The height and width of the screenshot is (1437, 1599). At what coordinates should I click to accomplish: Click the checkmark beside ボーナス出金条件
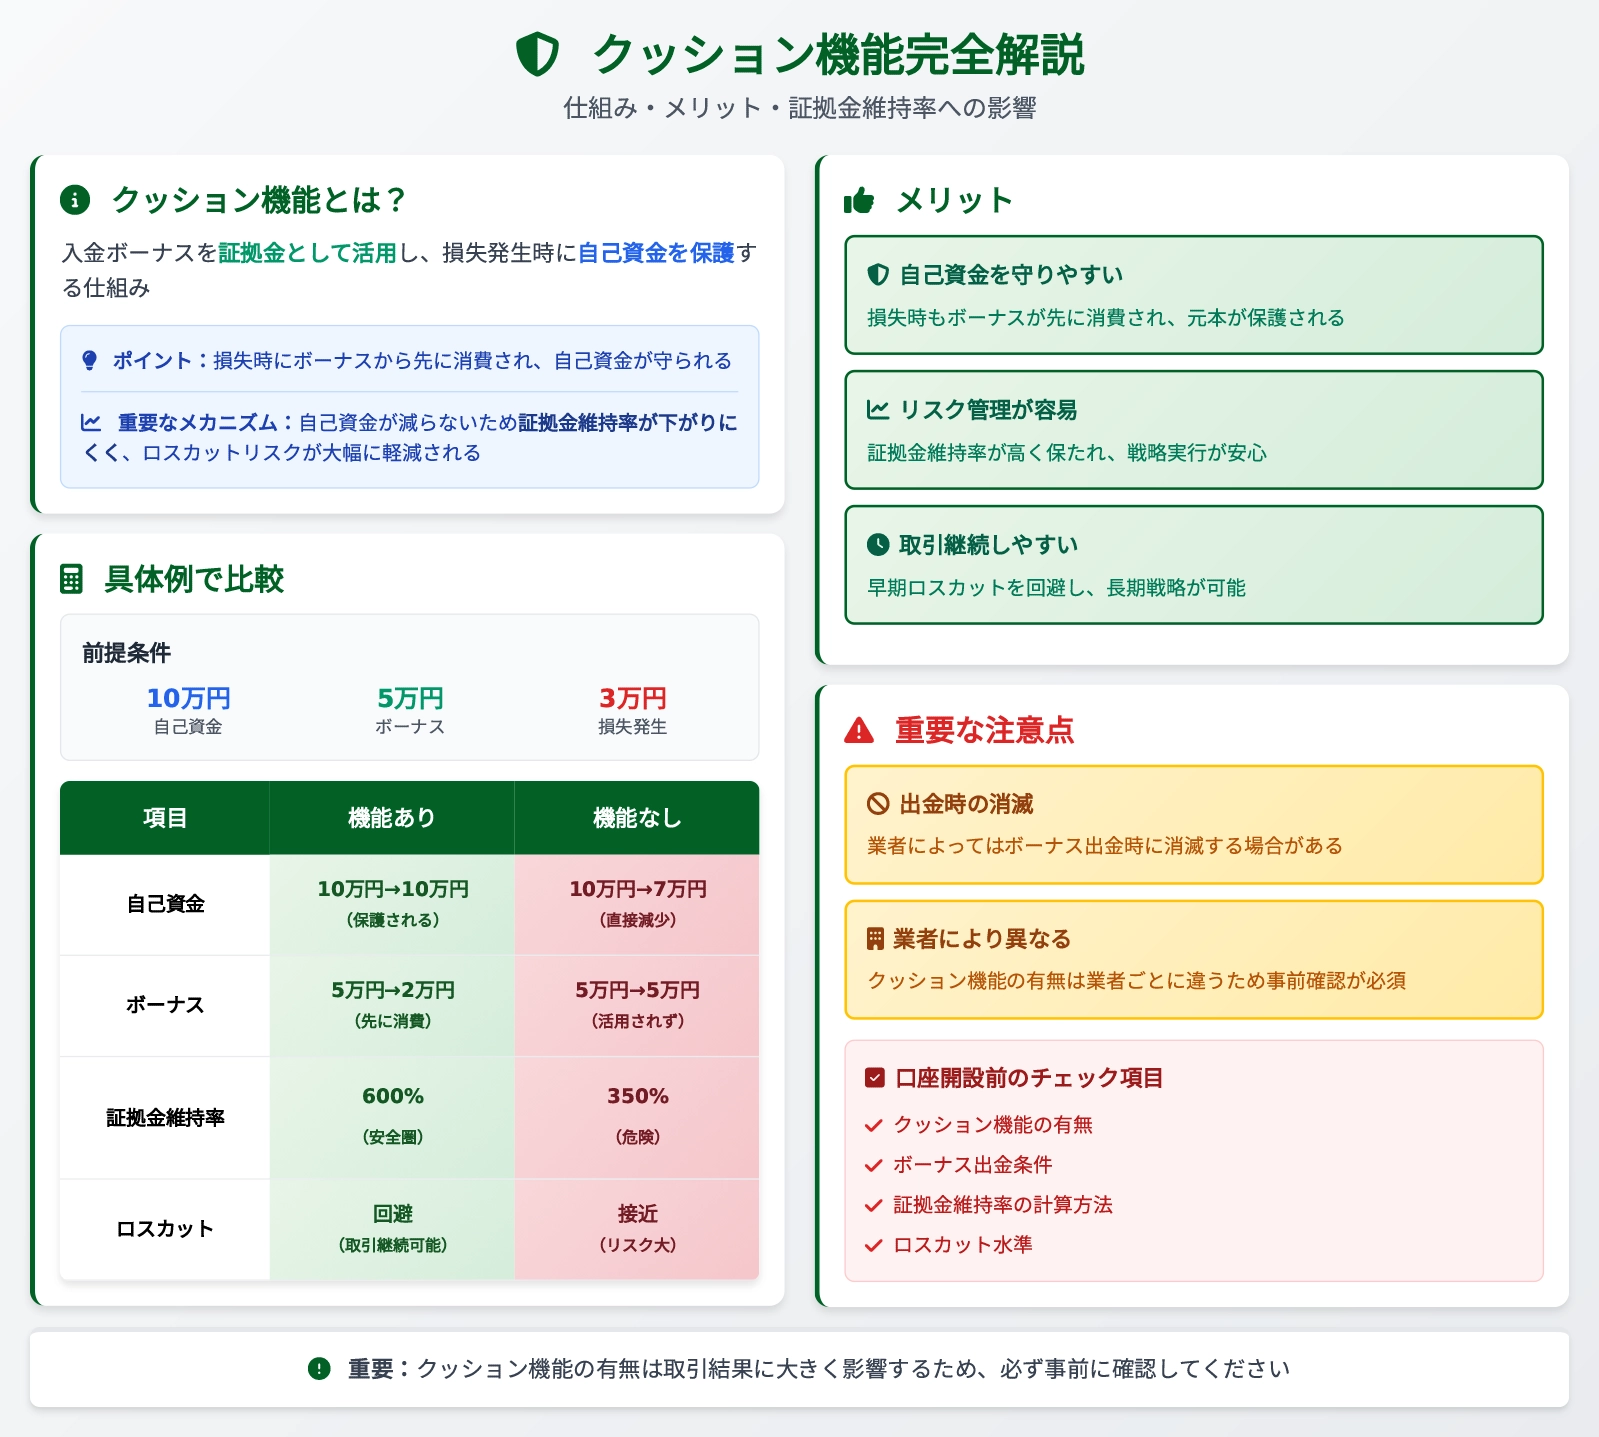pyautogui.click(x=873, y=1166)
